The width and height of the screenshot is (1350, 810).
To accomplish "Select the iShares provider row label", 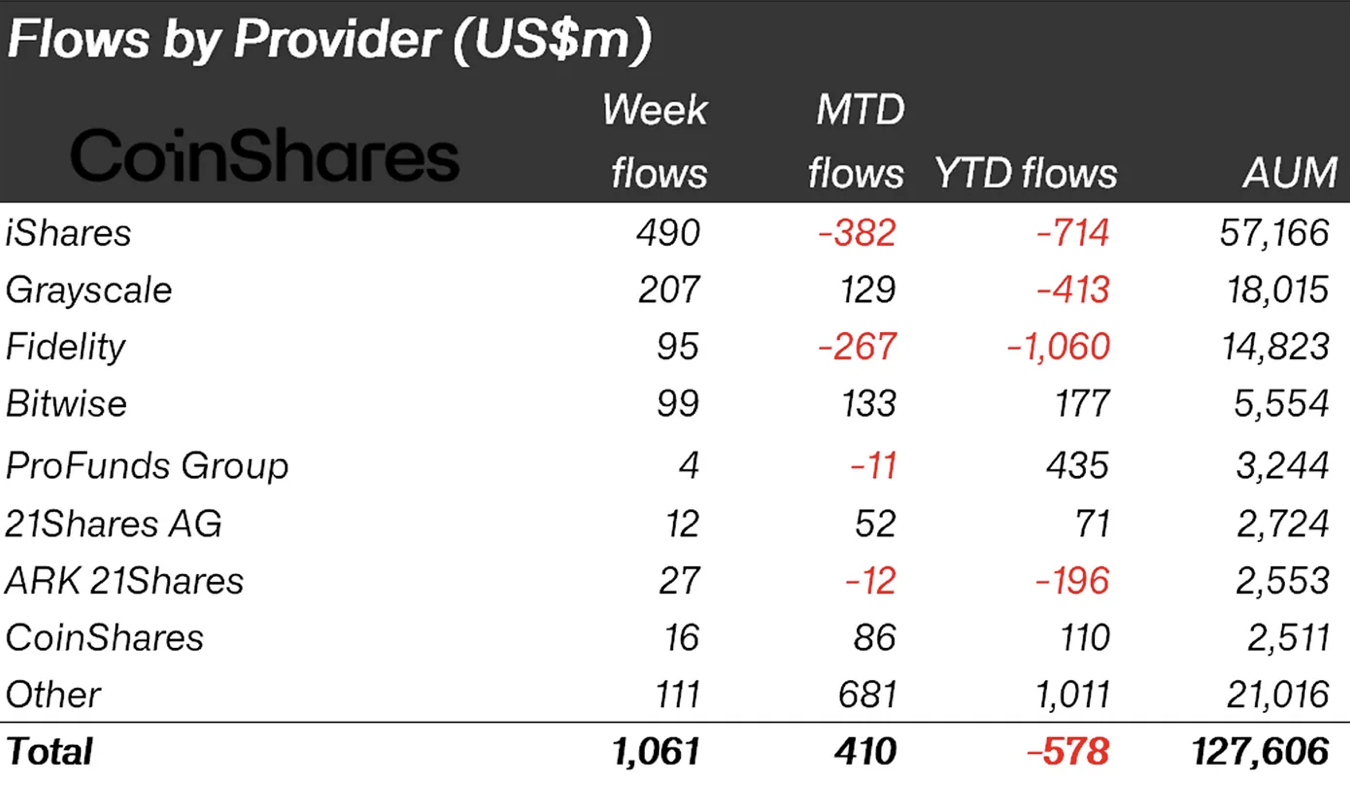I will tap(68, 233).
